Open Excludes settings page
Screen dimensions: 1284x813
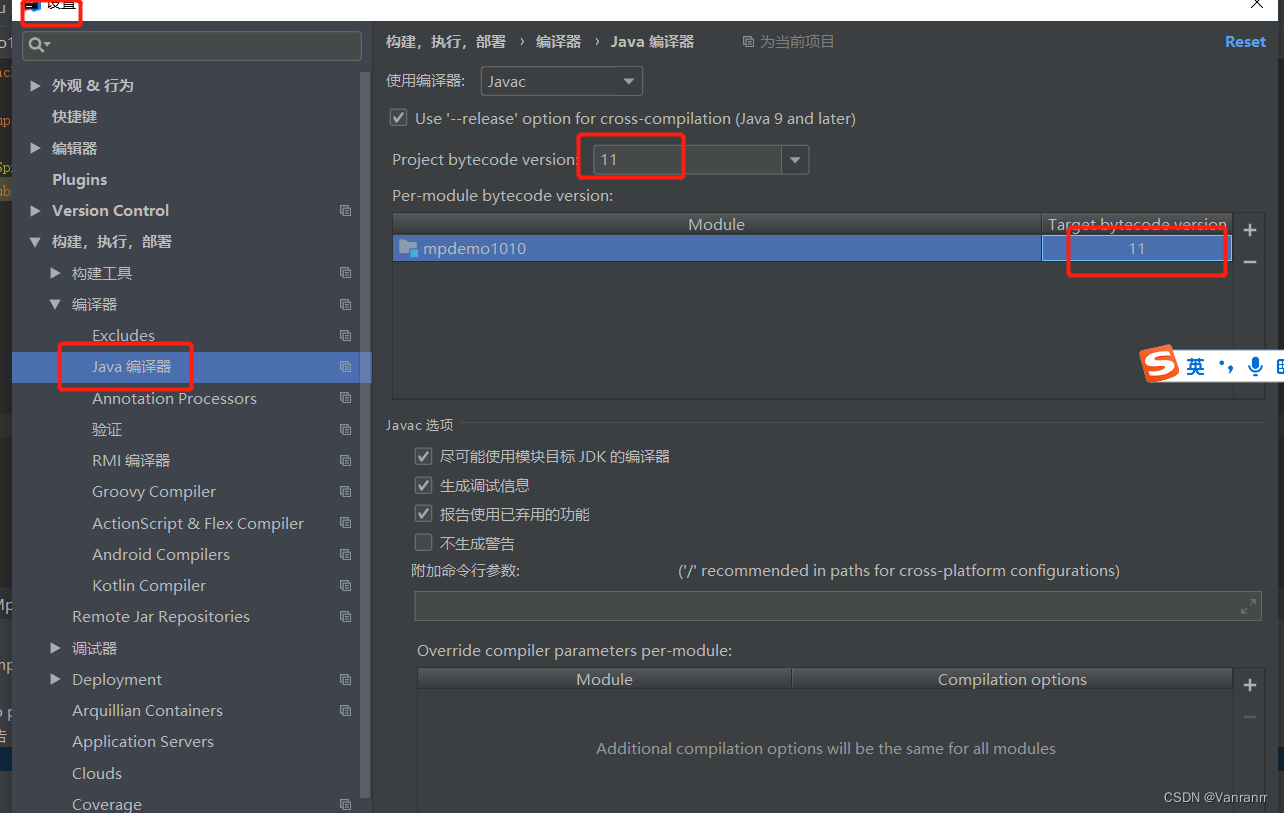tap(123, 335)
